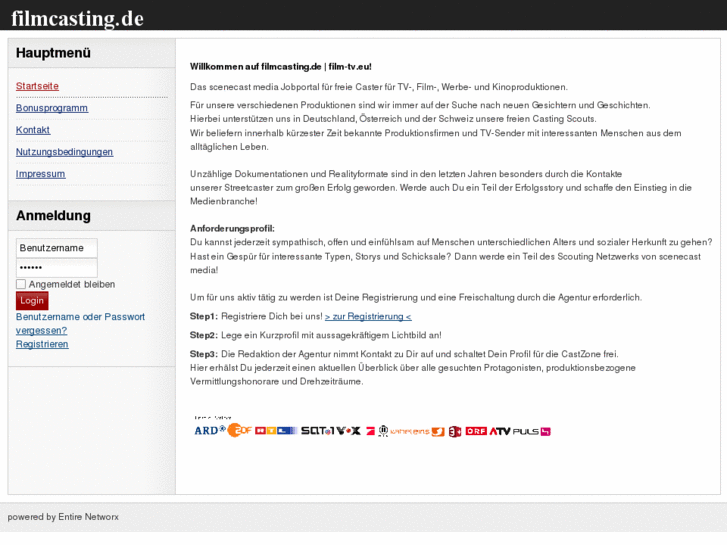Click the 3sat logo
Viewport: 727px width, 545px height.
455,431
